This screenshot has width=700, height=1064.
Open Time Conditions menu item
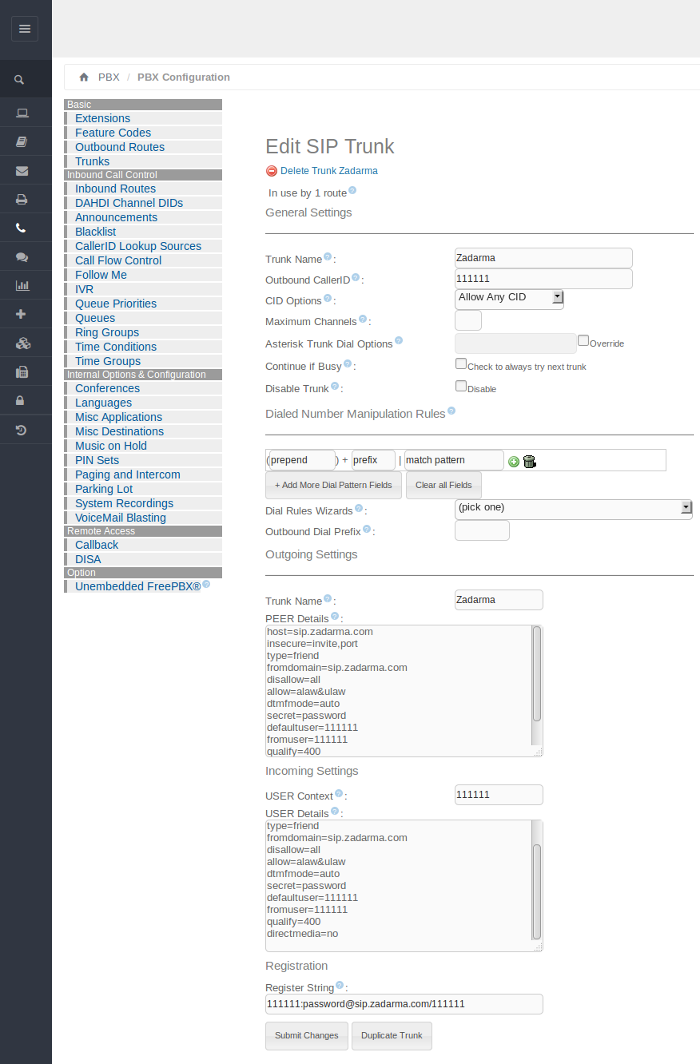[x=116, y=347]
